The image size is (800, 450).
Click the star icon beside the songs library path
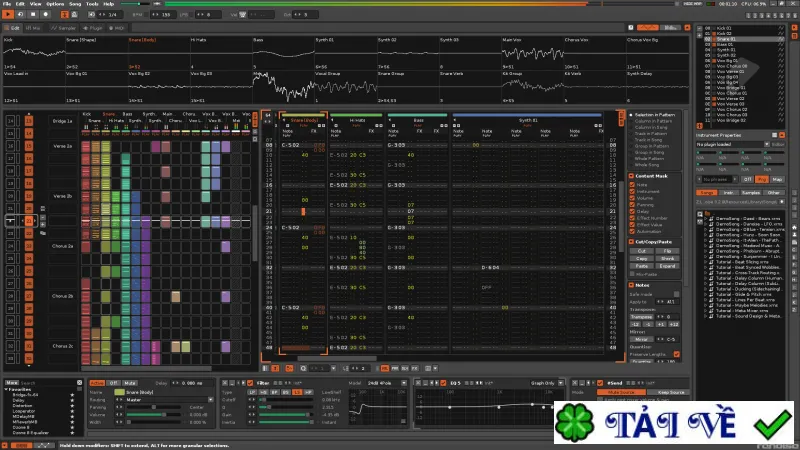782,202
